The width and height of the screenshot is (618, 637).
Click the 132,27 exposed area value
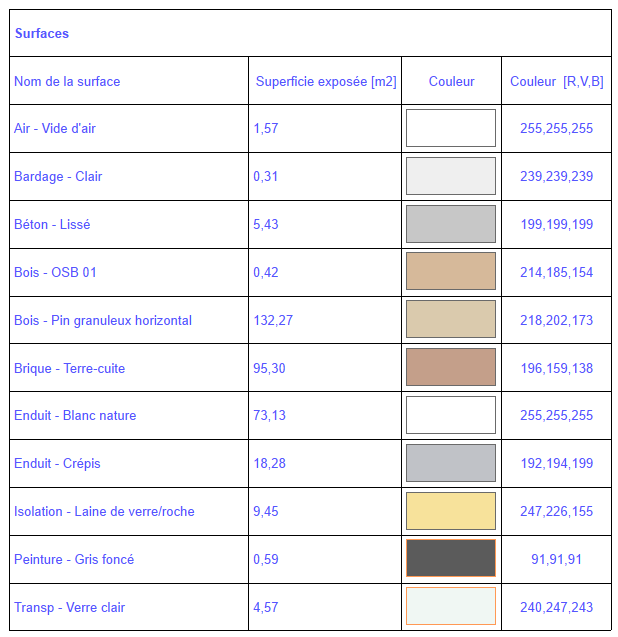(273, 321)
